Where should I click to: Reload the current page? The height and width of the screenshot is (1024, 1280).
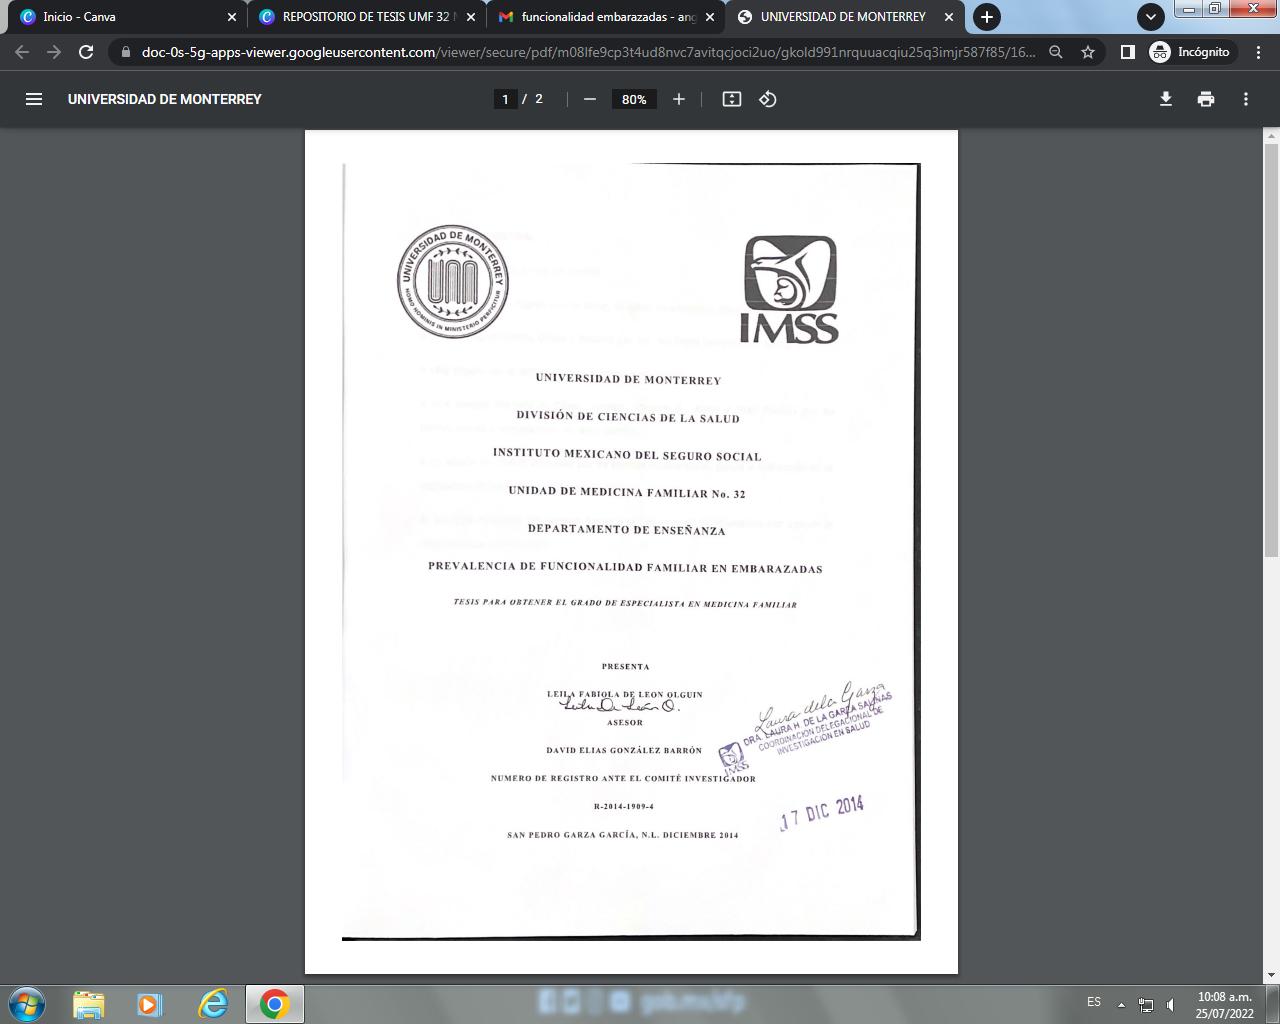pyautogui.click(x=86, y=52)
